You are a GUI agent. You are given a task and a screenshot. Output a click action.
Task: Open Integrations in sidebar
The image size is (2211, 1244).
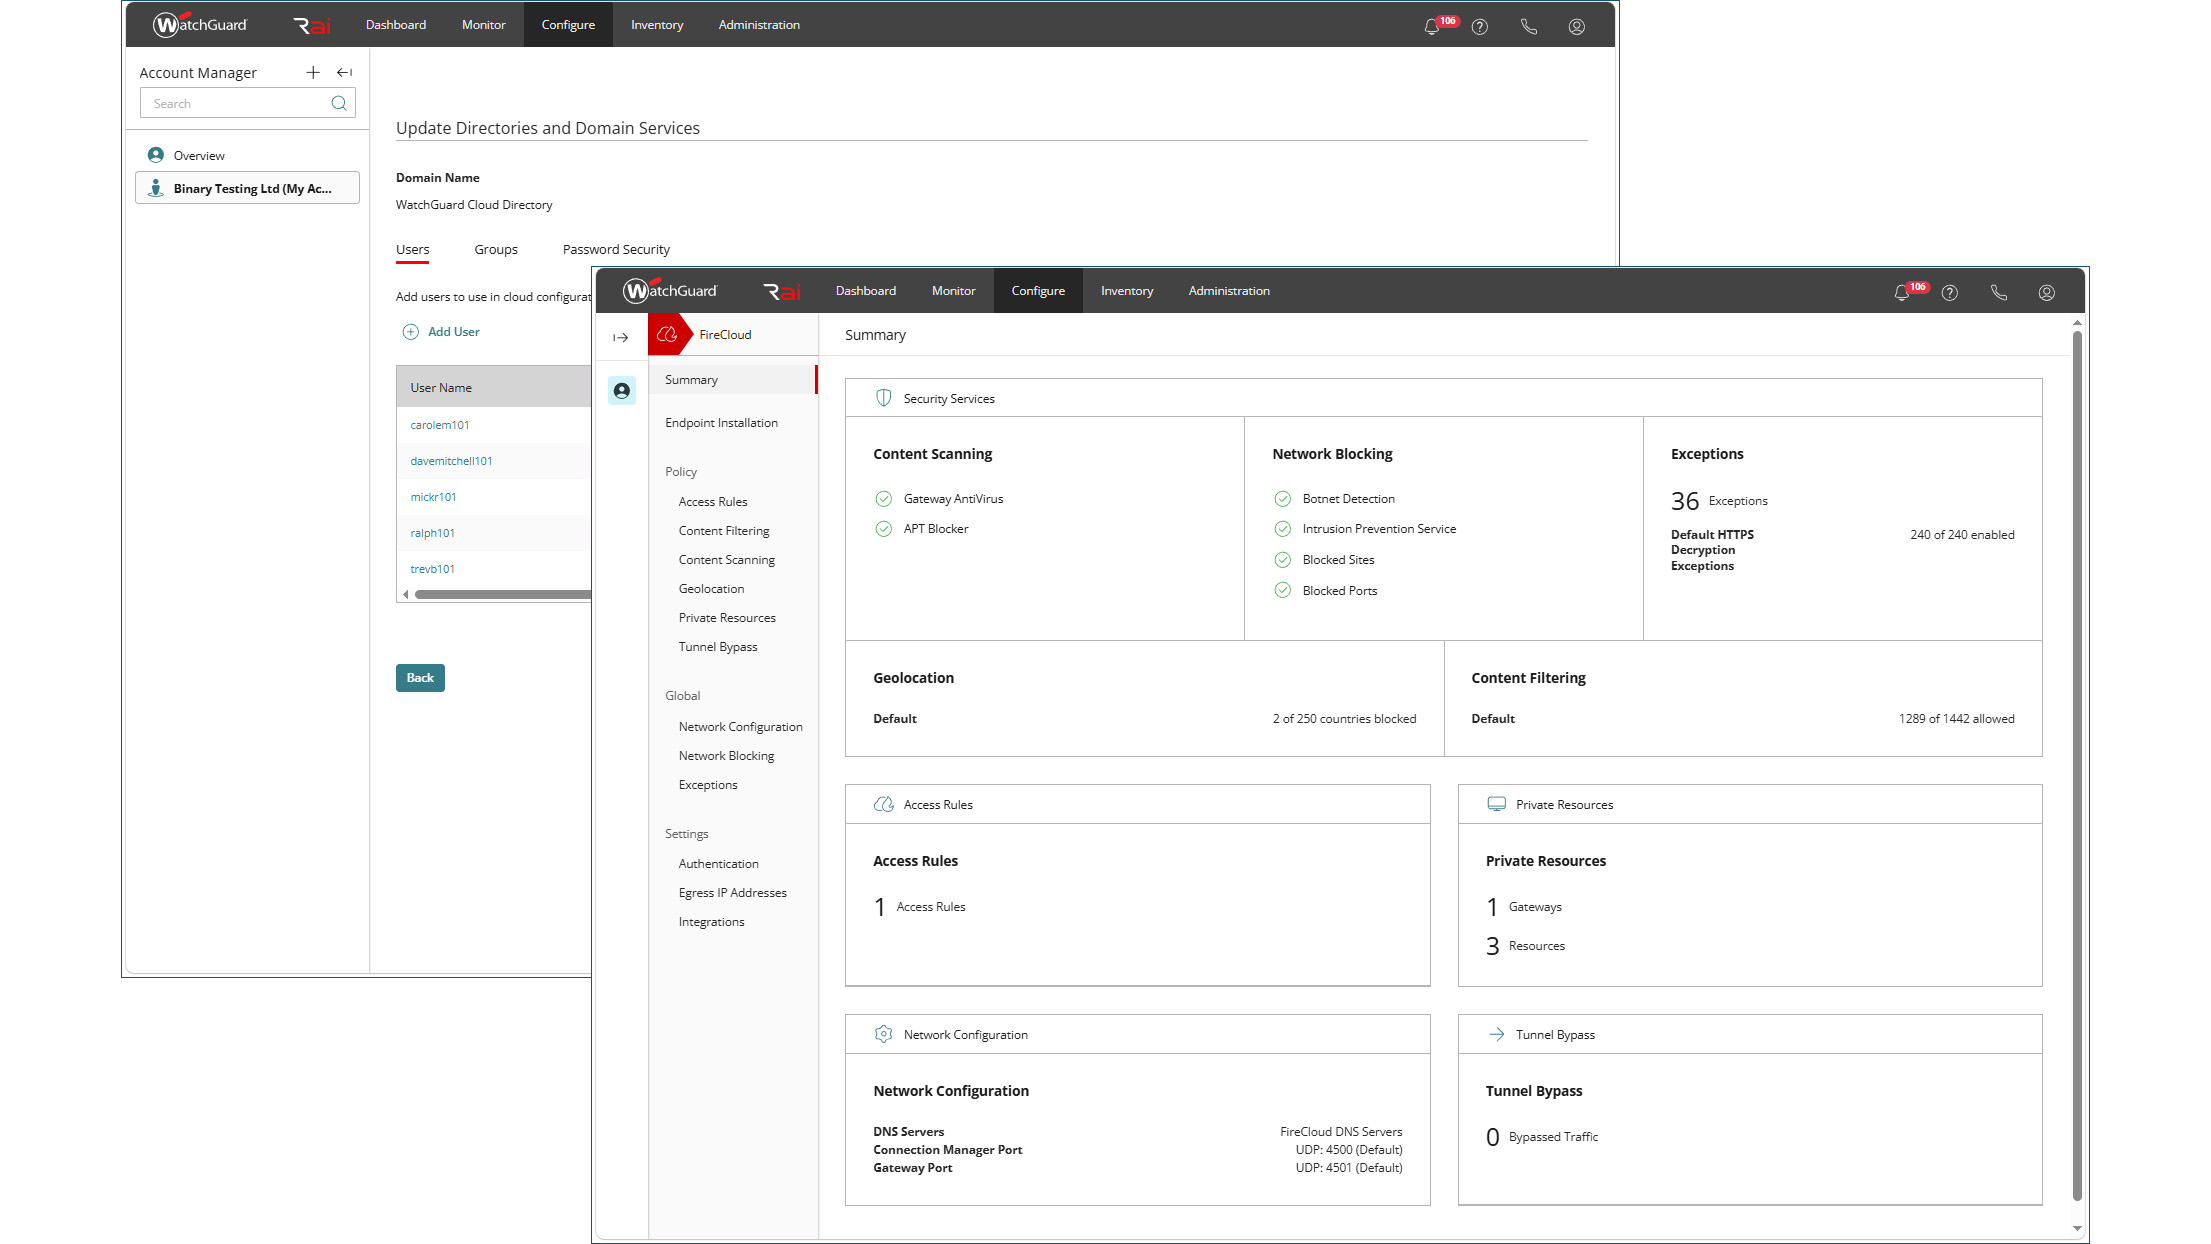coord(711,922)
